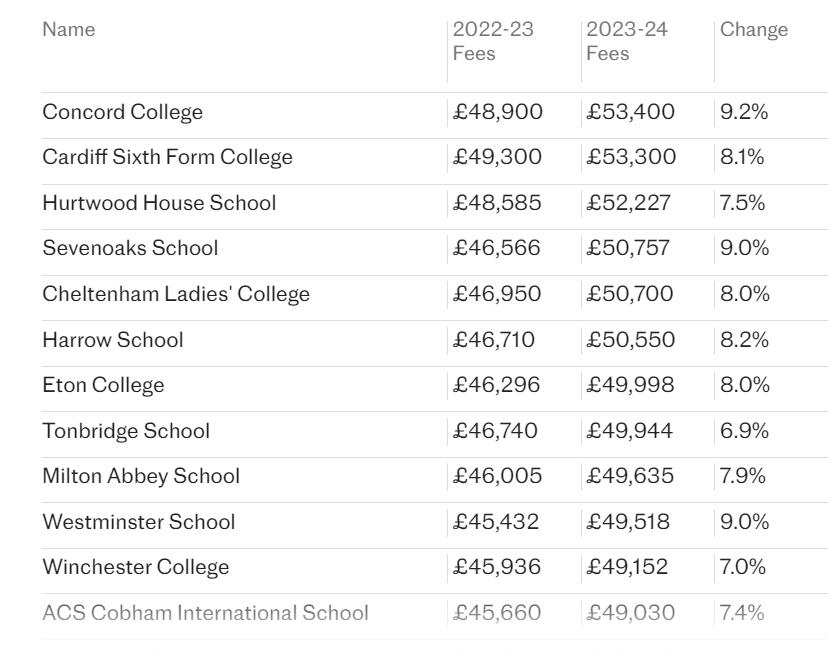
Task: Click the Name column header
Action: (69, 30)
